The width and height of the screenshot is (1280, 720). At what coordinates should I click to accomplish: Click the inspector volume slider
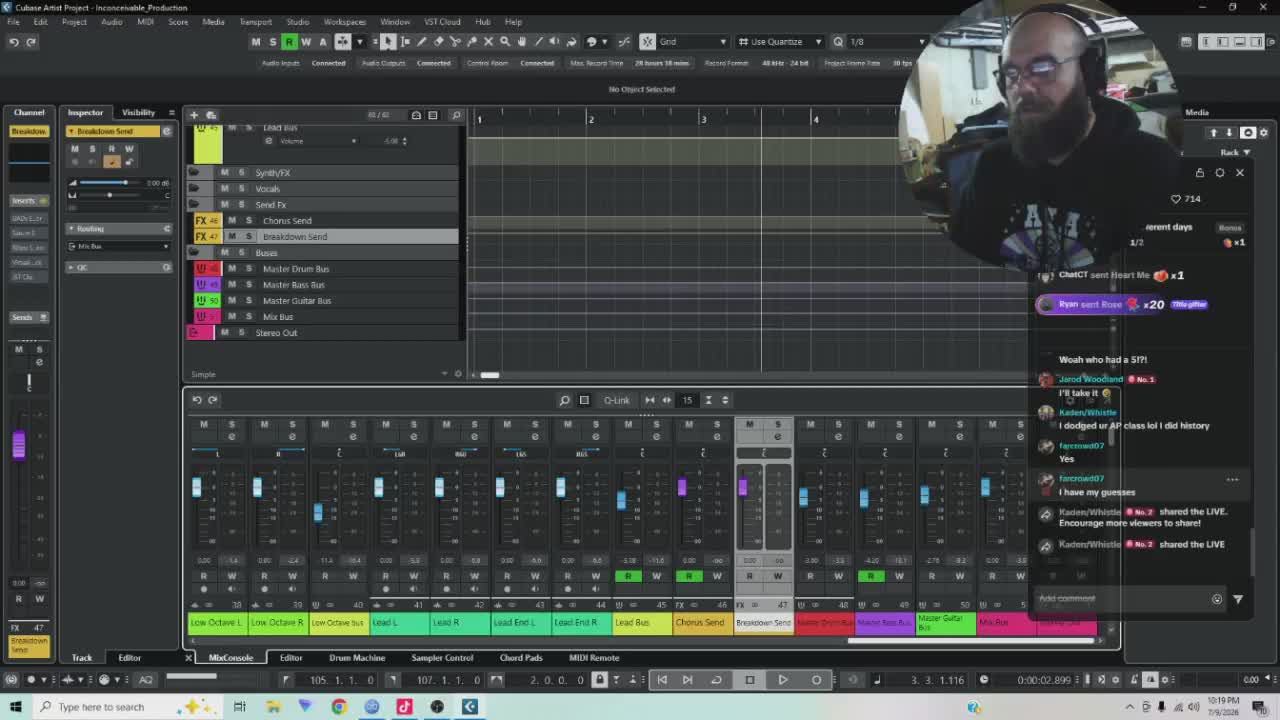[x=109, y=183]
